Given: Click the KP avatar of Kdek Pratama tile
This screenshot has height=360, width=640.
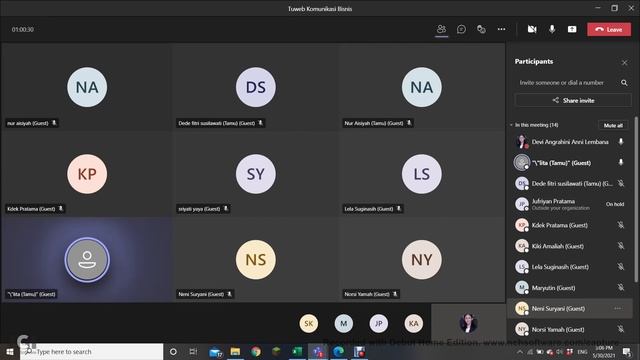Looking at the screenshot, I should point(87,174).
